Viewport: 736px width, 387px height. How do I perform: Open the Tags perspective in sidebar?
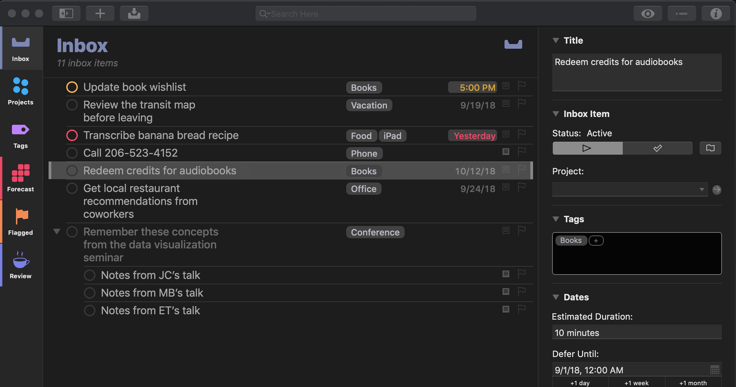[x=21, y=135]
